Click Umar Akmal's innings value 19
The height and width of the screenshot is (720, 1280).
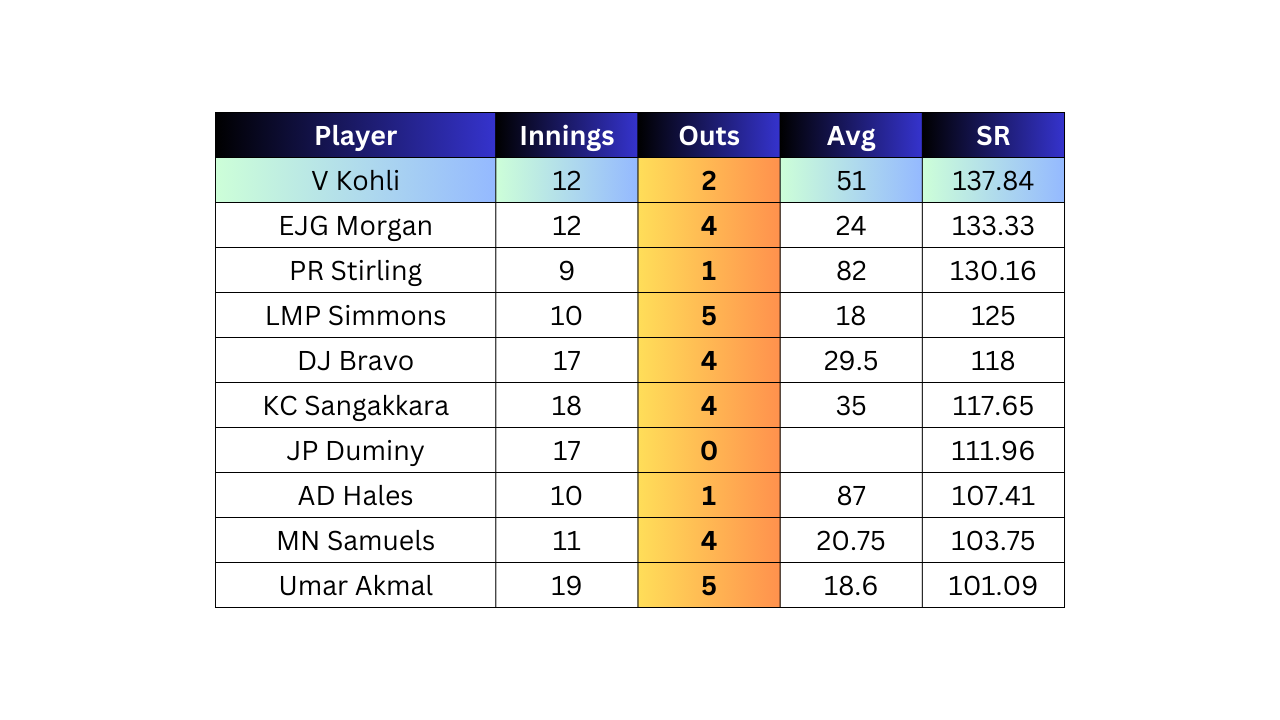click(566, 585)
